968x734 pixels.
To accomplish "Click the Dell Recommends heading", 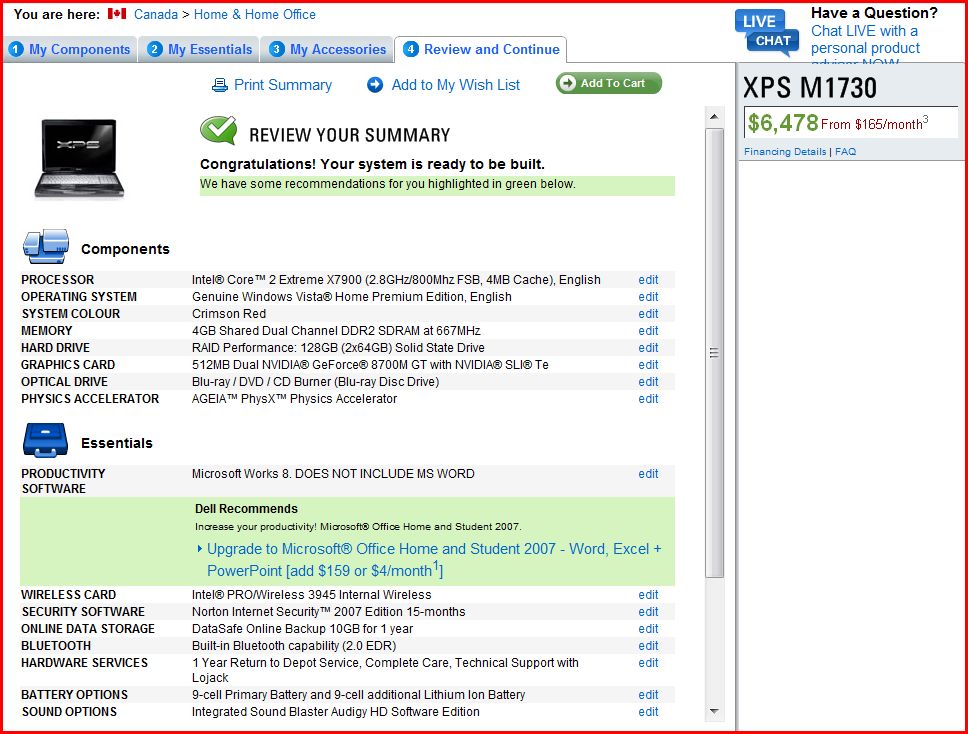I will coord(246,509).
